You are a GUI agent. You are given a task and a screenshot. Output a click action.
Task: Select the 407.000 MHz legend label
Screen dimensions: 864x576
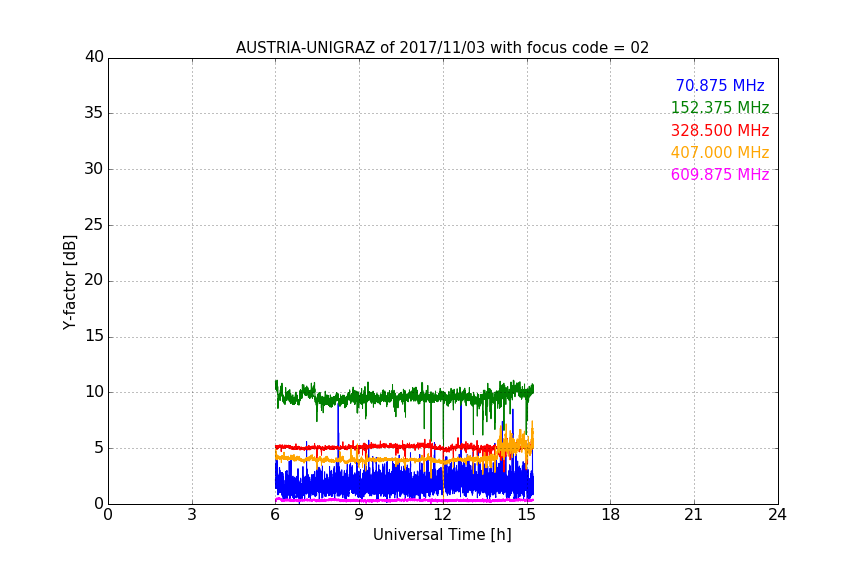pyautogui.click(x=720, y=152)
